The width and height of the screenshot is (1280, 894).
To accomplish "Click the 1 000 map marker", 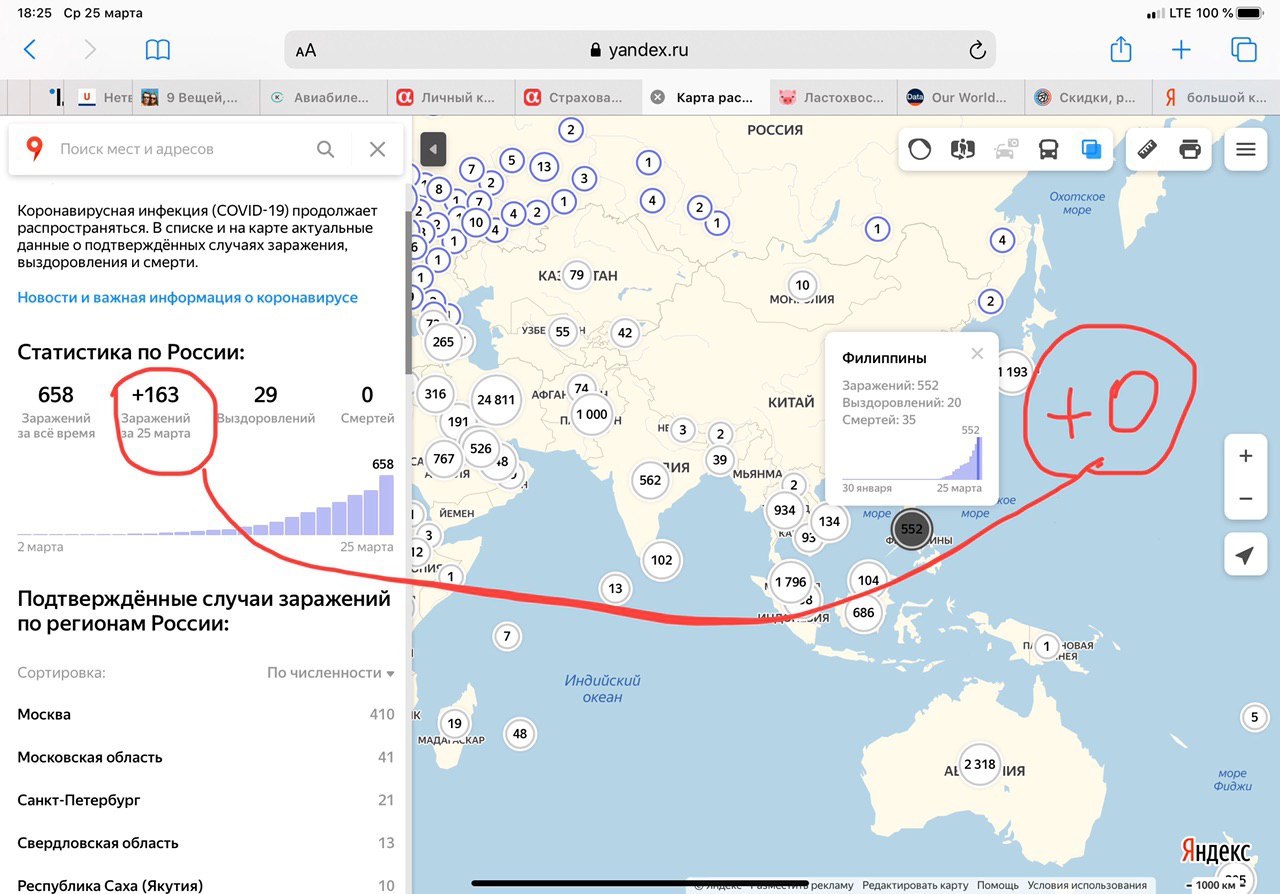I will pos(592,414).
